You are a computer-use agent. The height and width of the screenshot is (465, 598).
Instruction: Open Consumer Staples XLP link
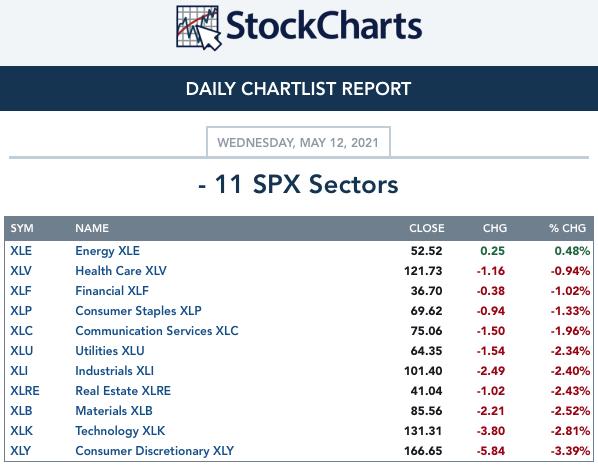click(x=138, y=311)
